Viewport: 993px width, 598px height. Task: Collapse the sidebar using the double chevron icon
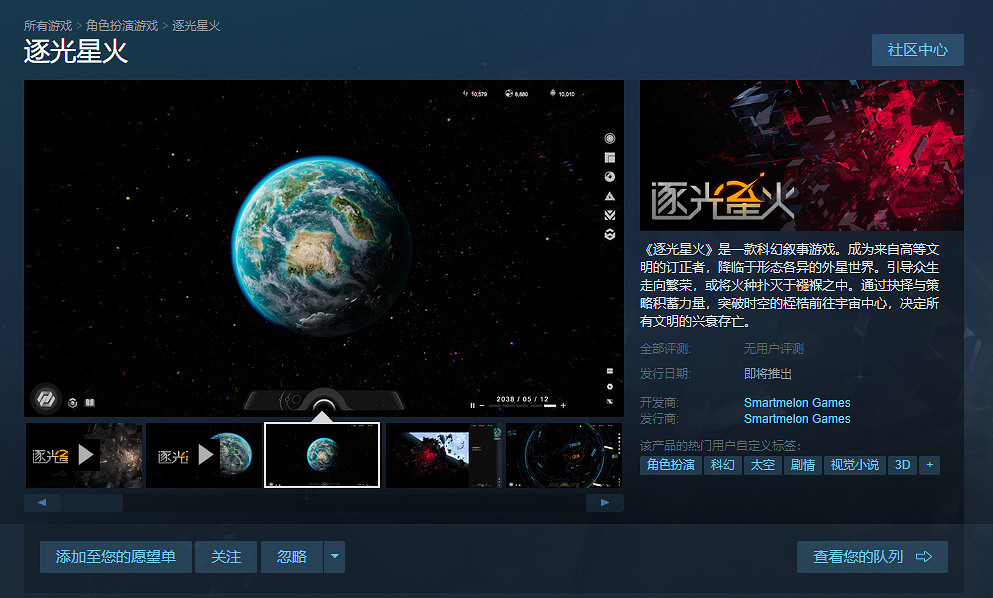coord(611,216)
